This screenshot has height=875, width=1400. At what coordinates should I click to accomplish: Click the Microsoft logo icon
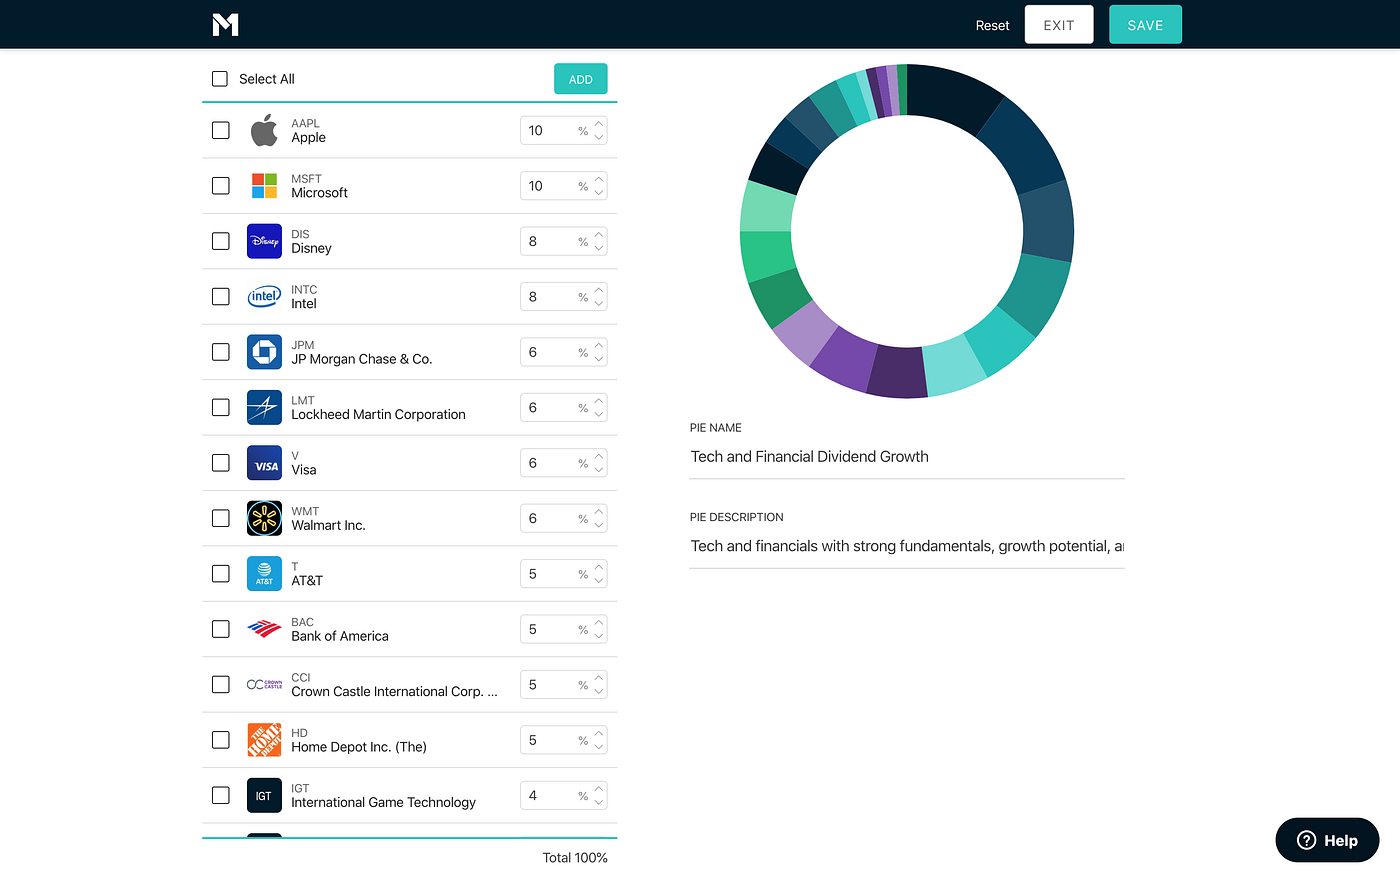[264, 186]
